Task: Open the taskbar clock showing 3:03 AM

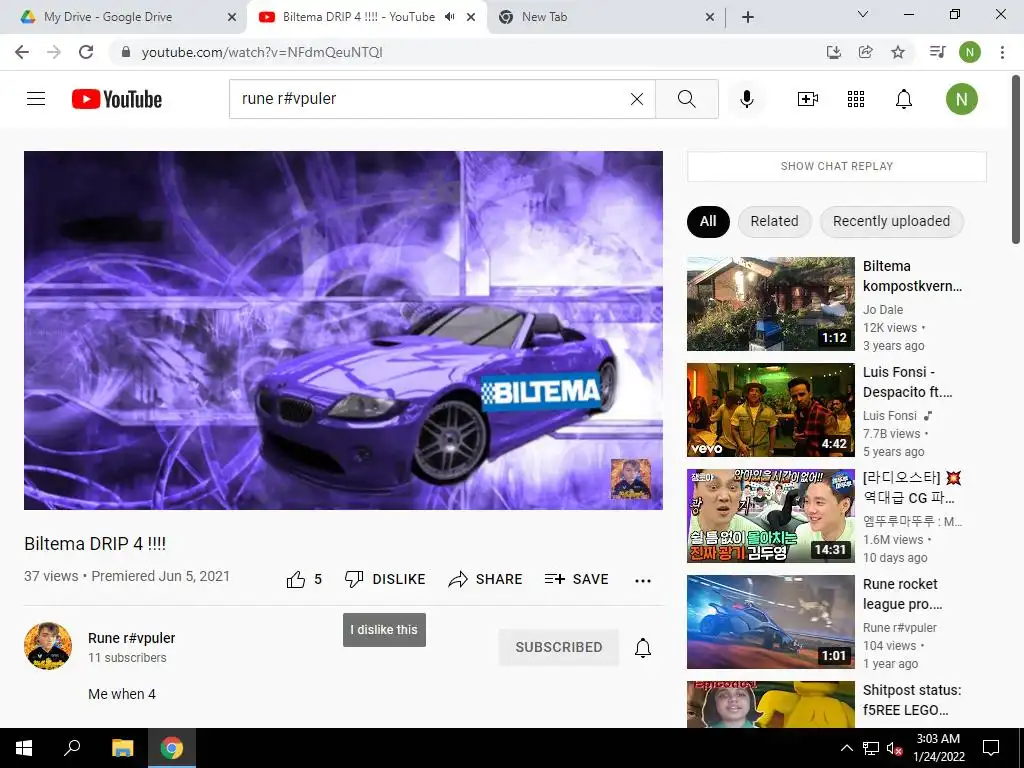Action: [x=938, y=748]
